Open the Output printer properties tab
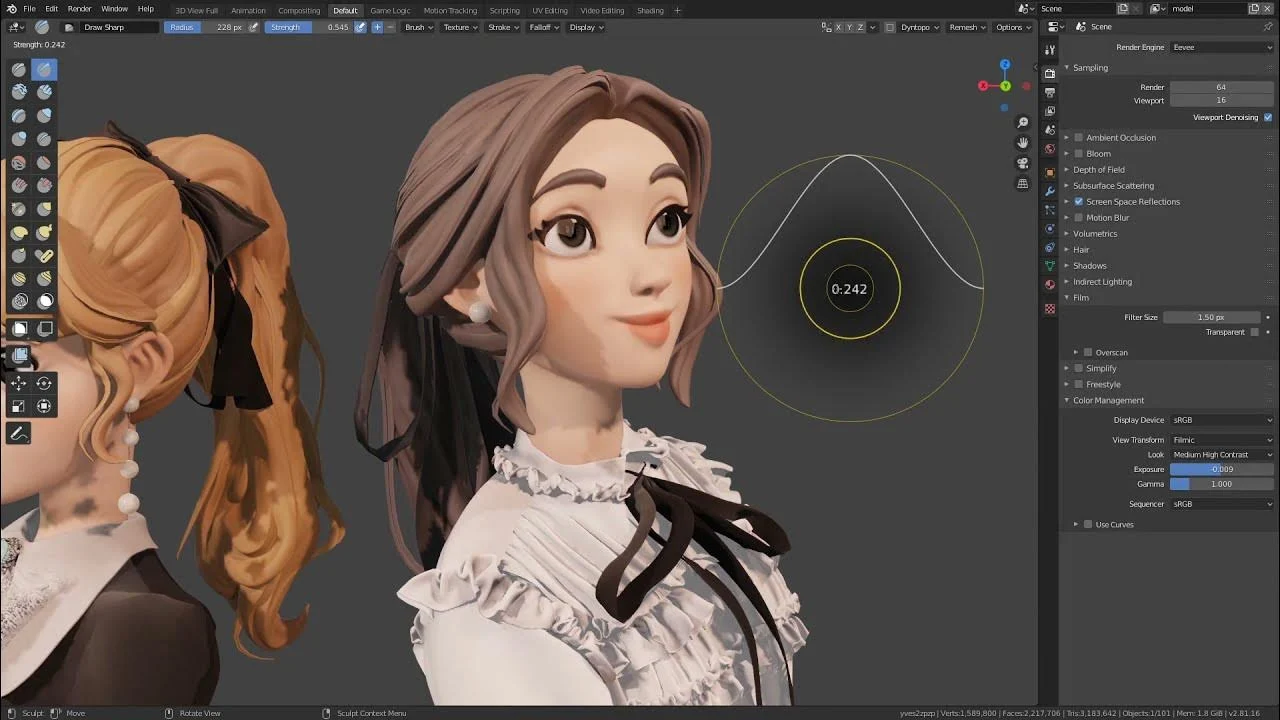 click(x=1049, y=92)
